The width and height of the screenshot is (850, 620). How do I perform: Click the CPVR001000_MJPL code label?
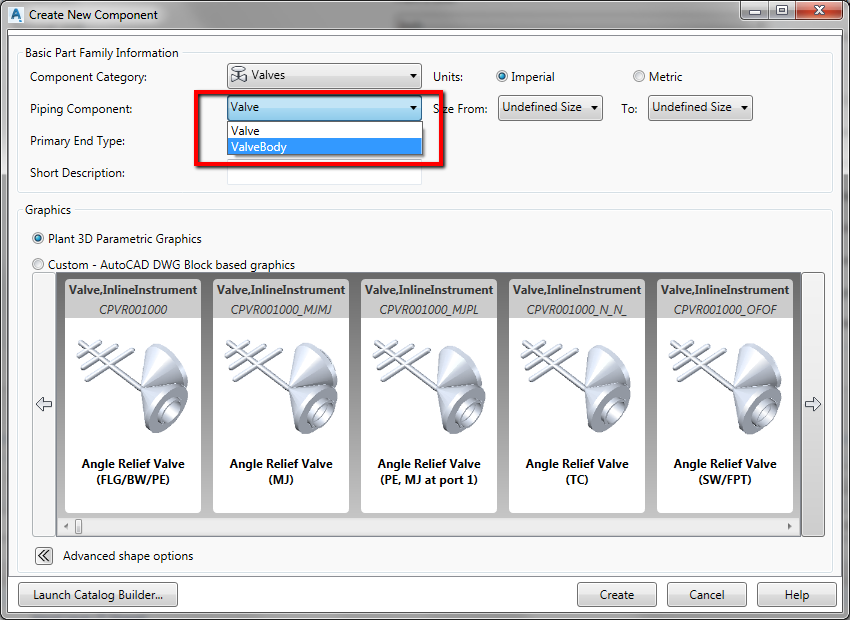click(x=429, y=309)
